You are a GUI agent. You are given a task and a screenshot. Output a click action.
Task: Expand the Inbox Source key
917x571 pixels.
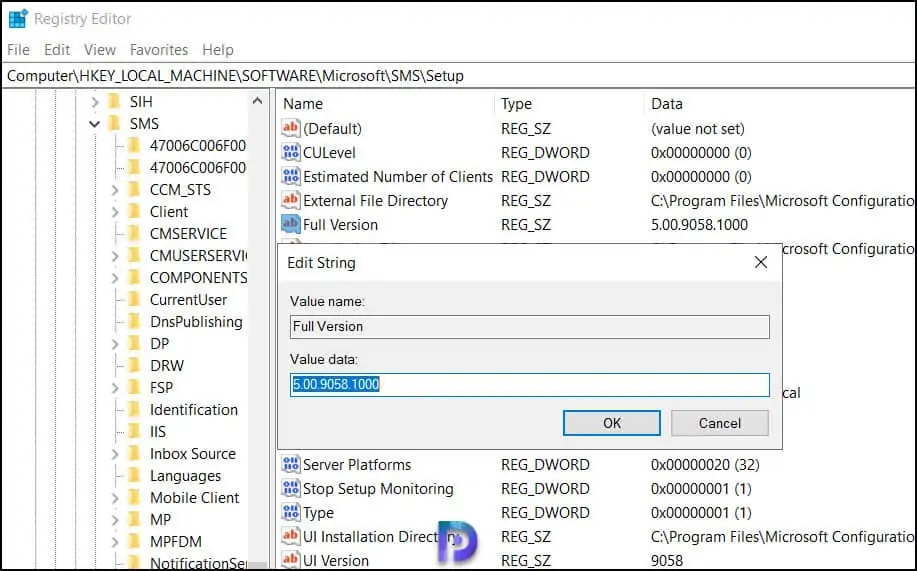pos(115,454)
